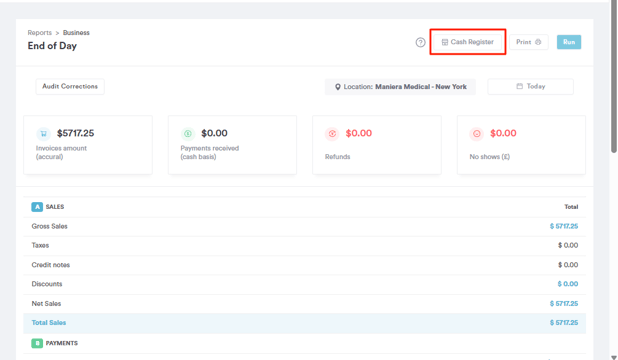
Task: Select the PAYMENTS section header
Action: click(x=61, y=343)
